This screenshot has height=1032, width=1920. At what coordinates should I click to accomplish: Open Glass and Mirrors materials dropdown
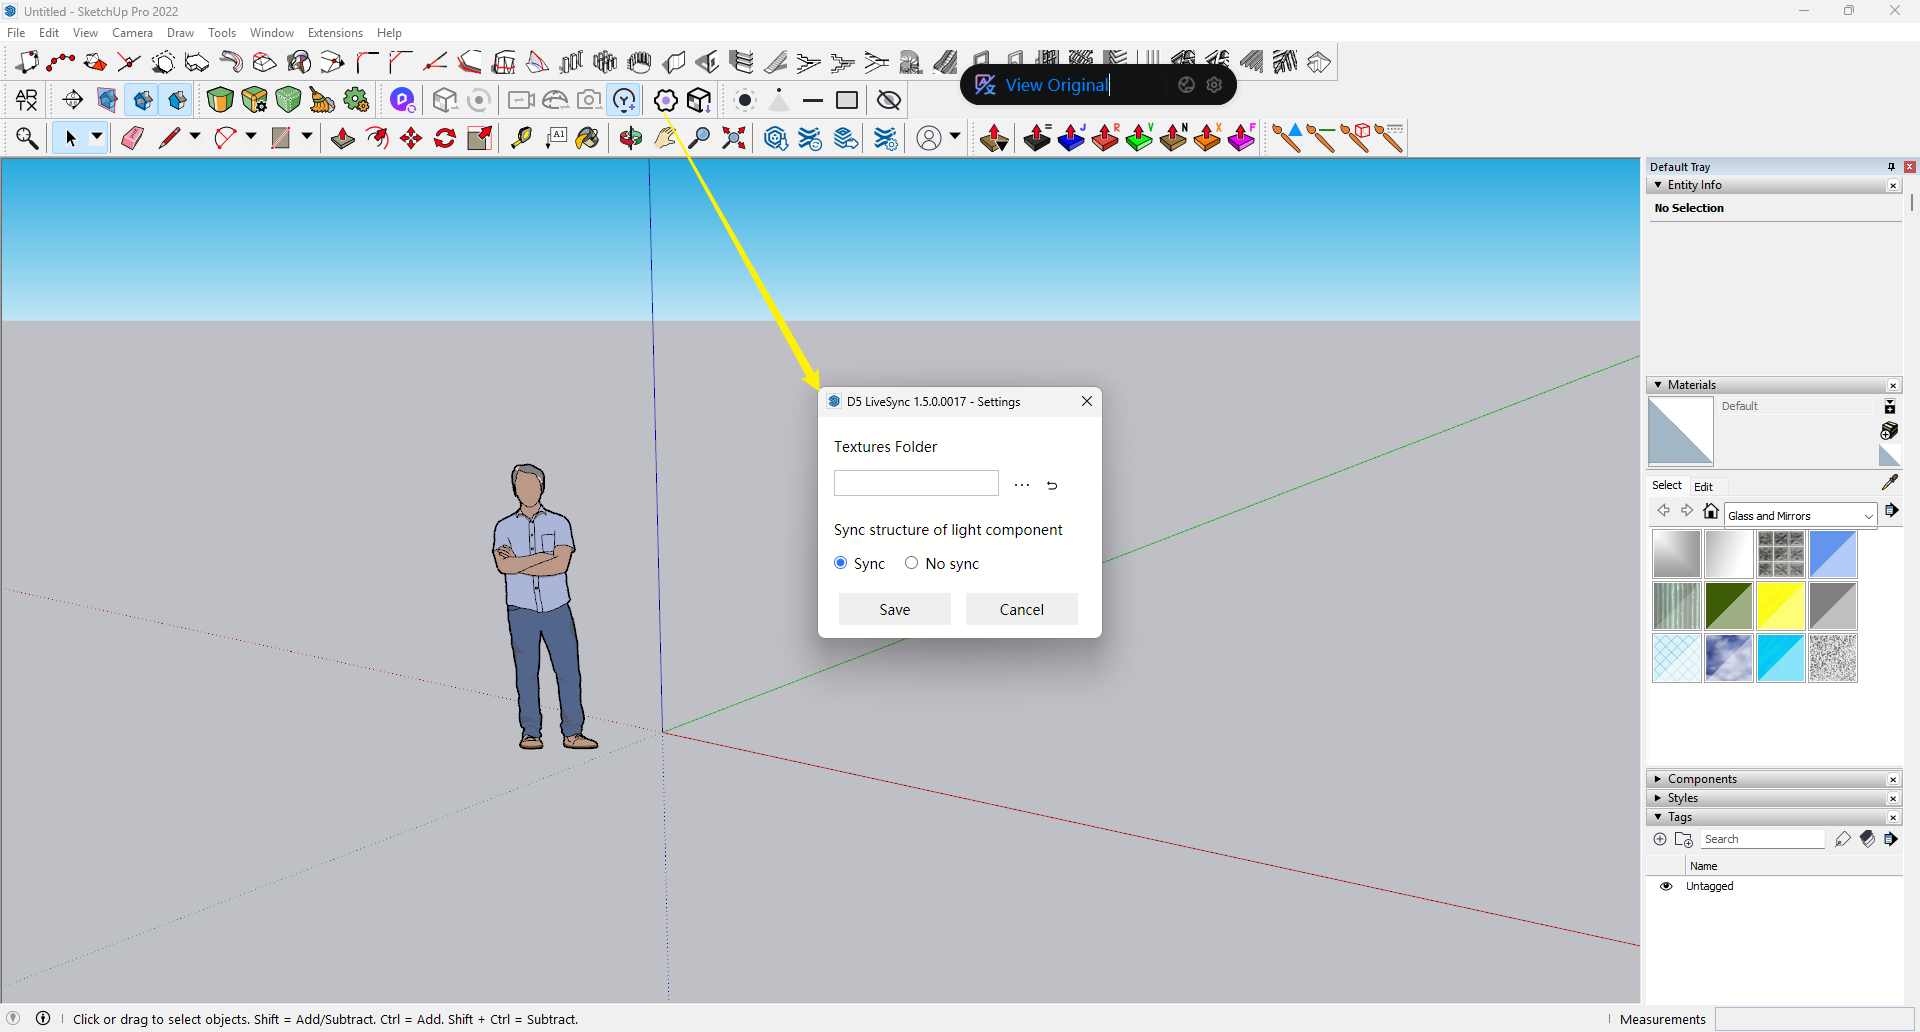pyautogui.click(x=1800, y=516)
